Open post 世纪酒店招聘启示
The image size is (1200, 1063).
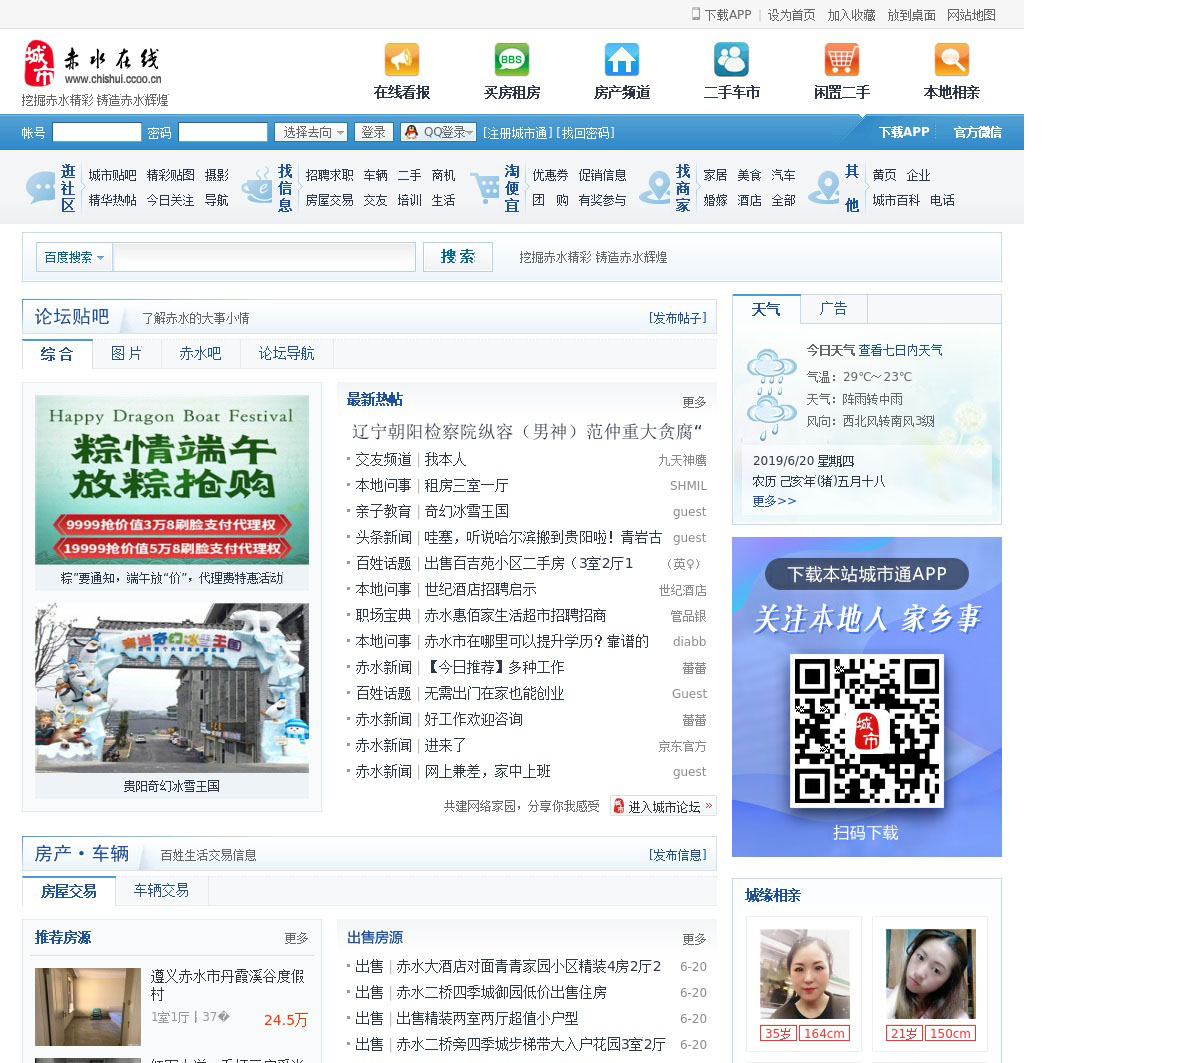pyautogui.click(x=480, y=589)
